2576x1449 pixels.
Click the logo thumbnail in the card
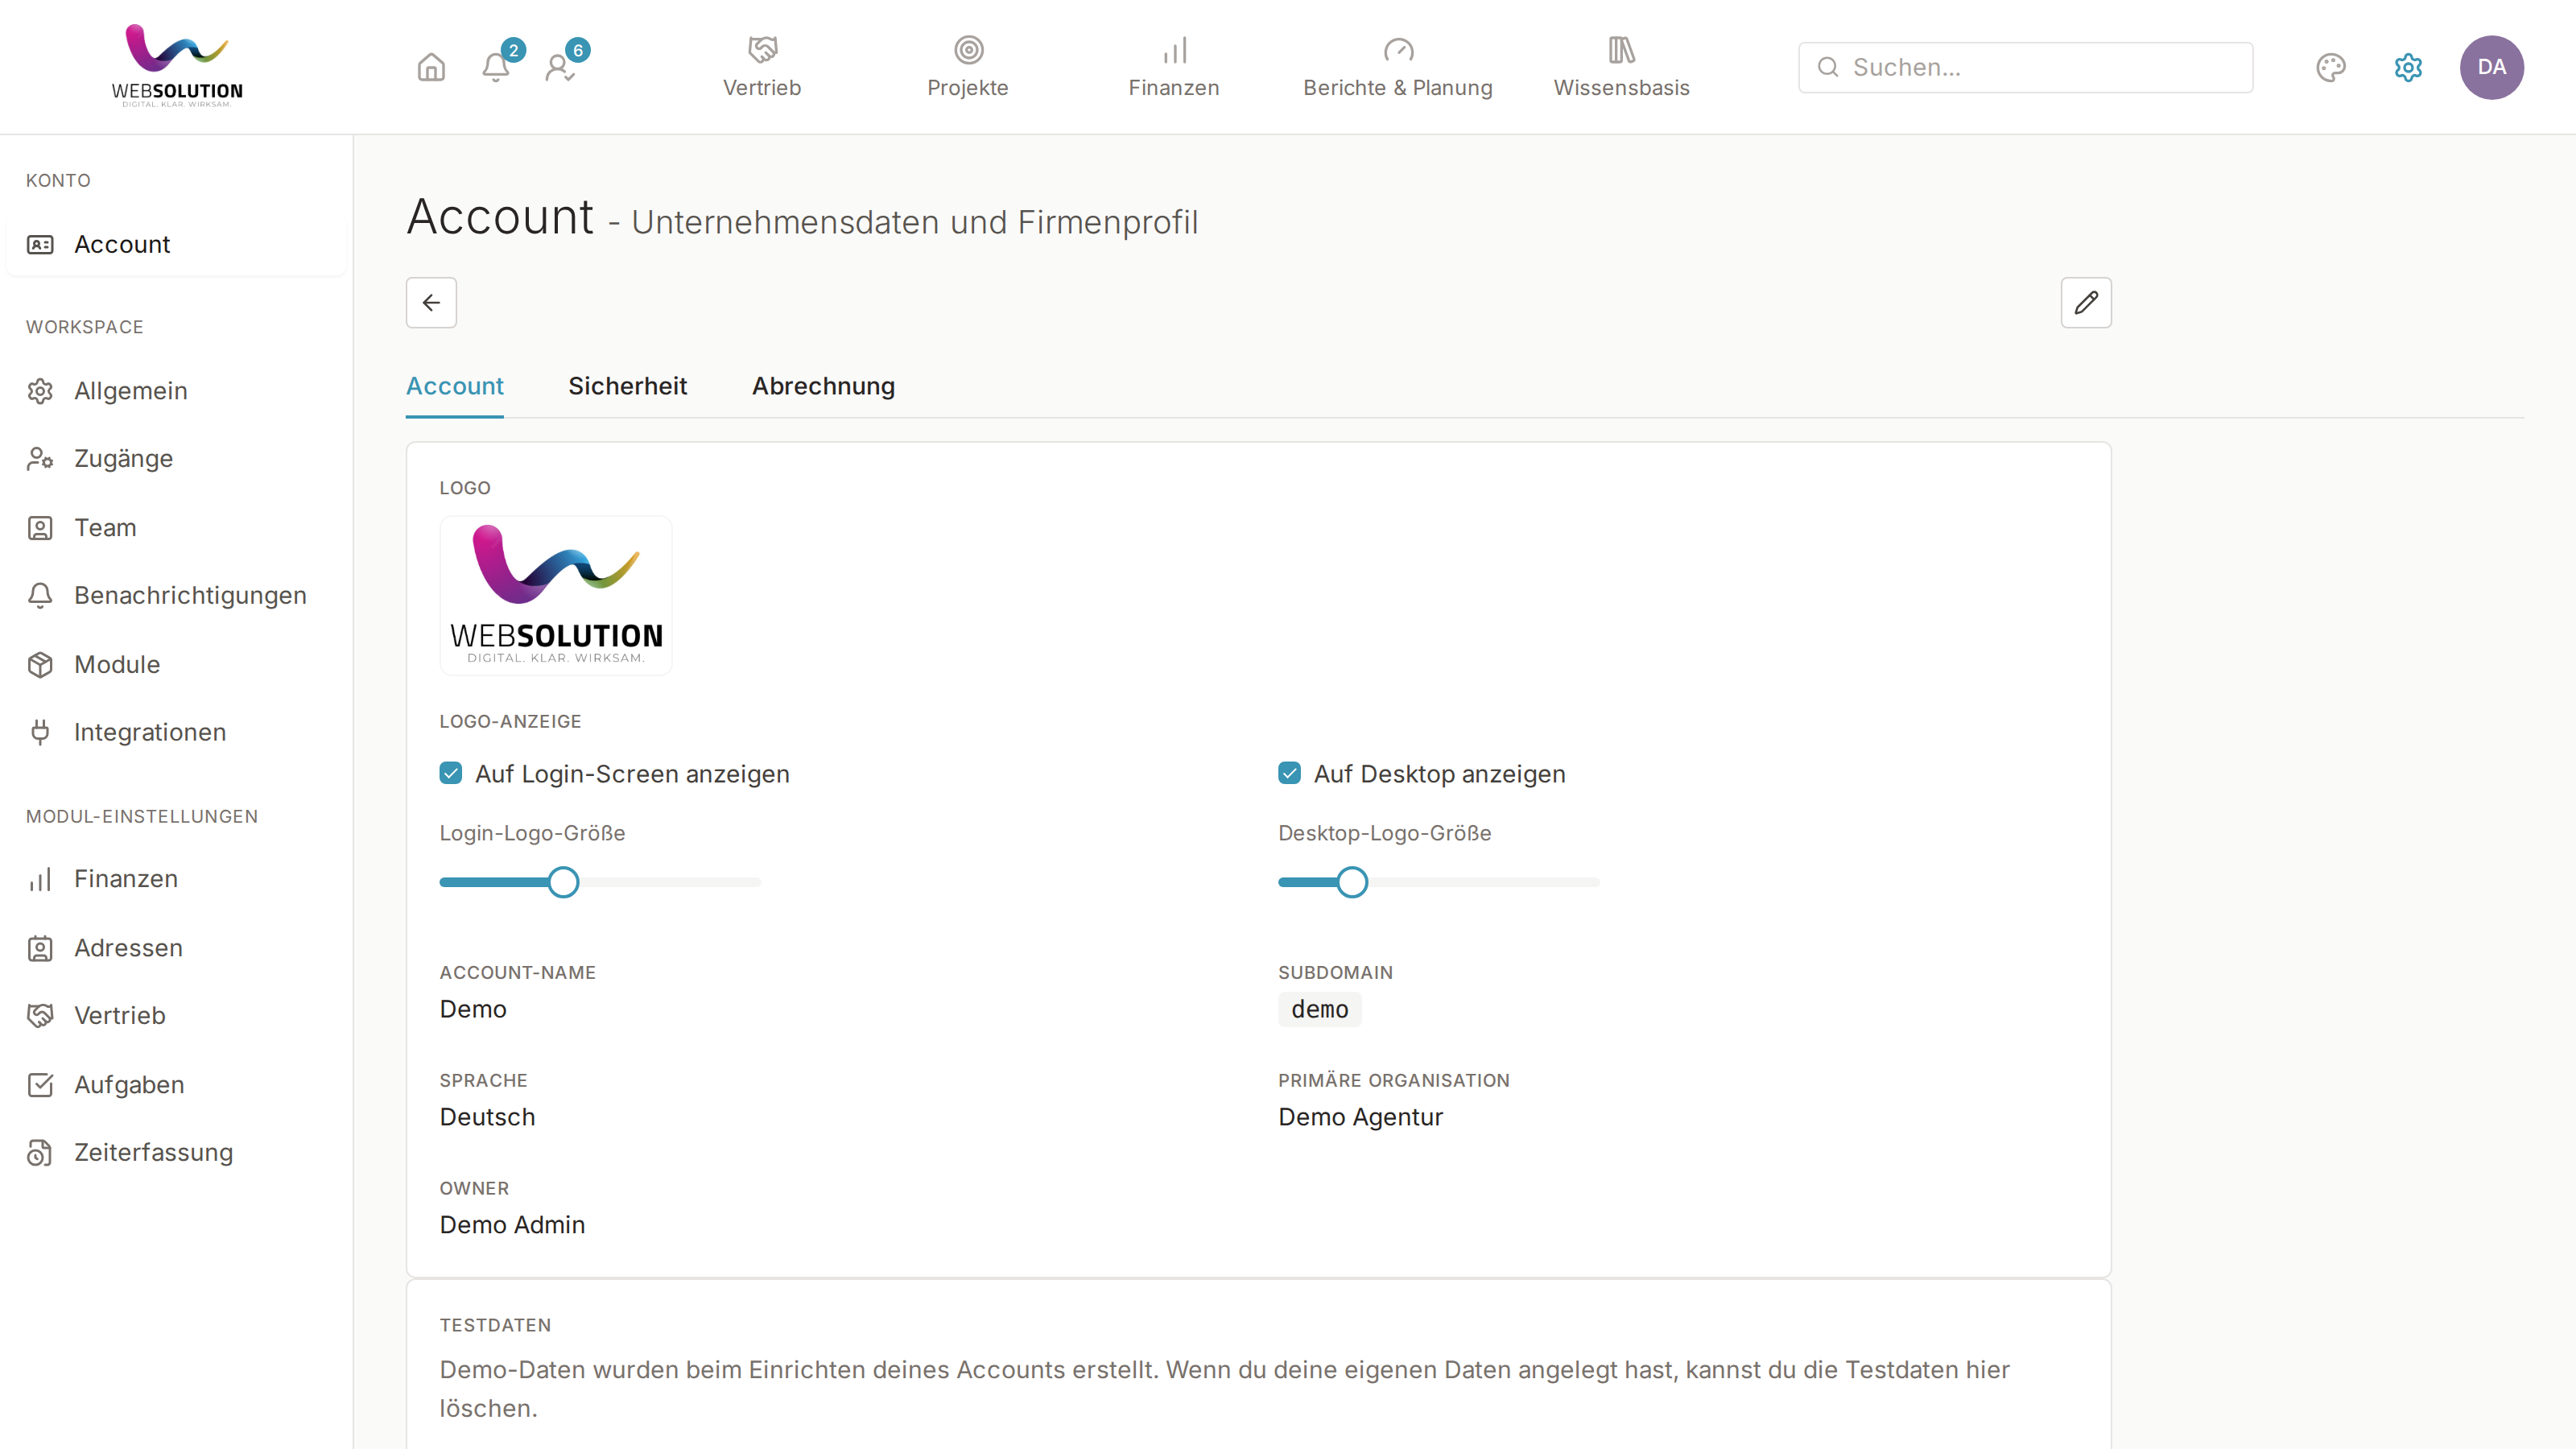[556, 595]
